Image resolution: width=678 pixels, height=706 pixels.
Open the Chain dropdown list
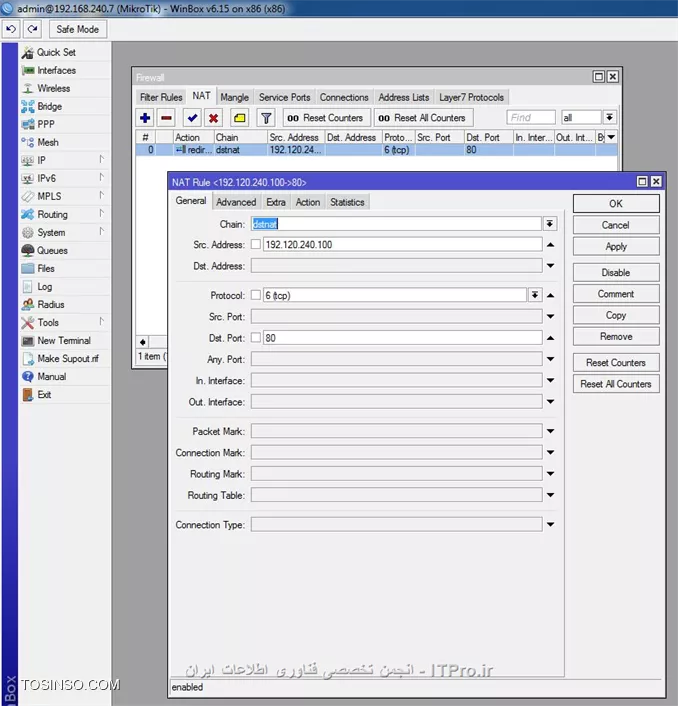click(x=550, y=224)
